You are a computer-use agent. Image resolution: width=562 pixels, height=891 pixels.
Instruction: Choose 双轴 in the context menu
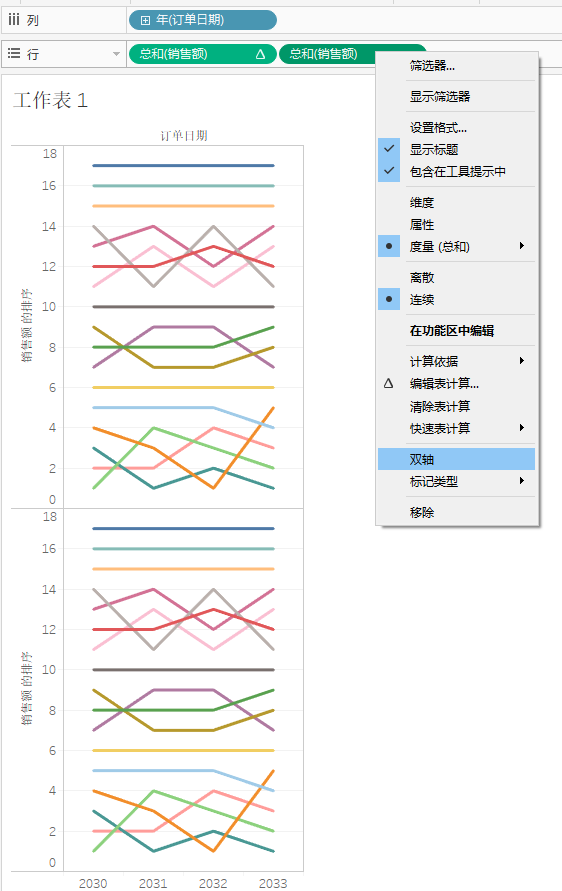(457, 459)
